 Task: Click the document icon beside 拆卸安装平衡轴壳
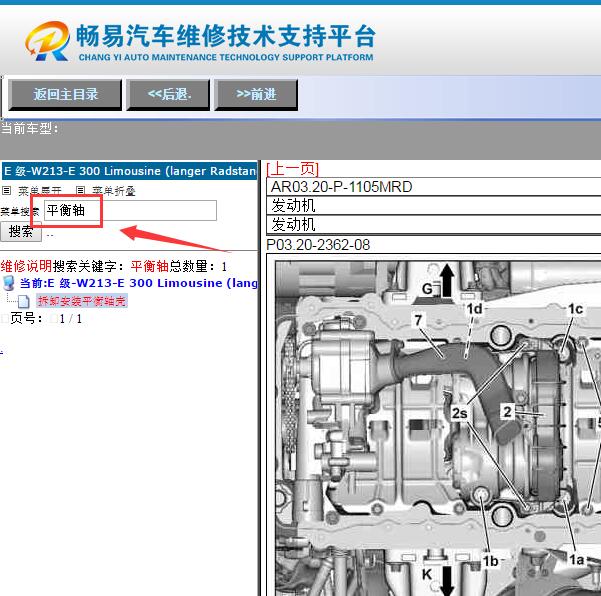coord(24,302)
